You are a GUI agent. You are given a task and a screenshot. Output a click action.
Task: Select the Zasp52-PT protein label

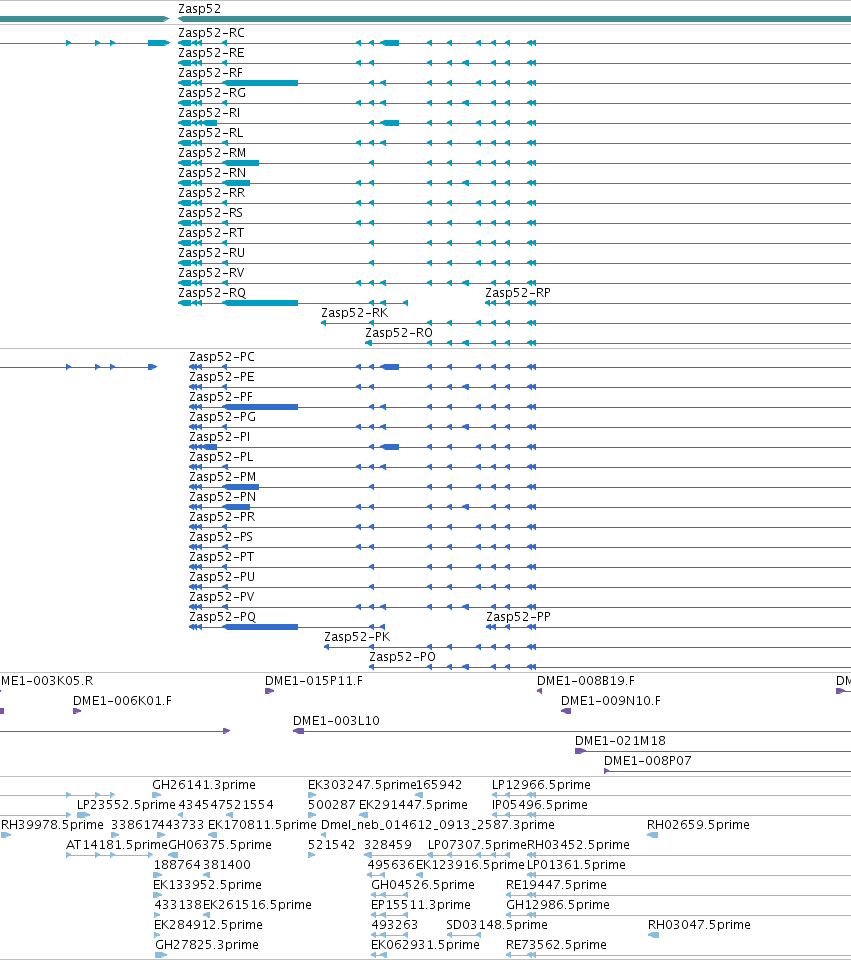pos(222,557)
